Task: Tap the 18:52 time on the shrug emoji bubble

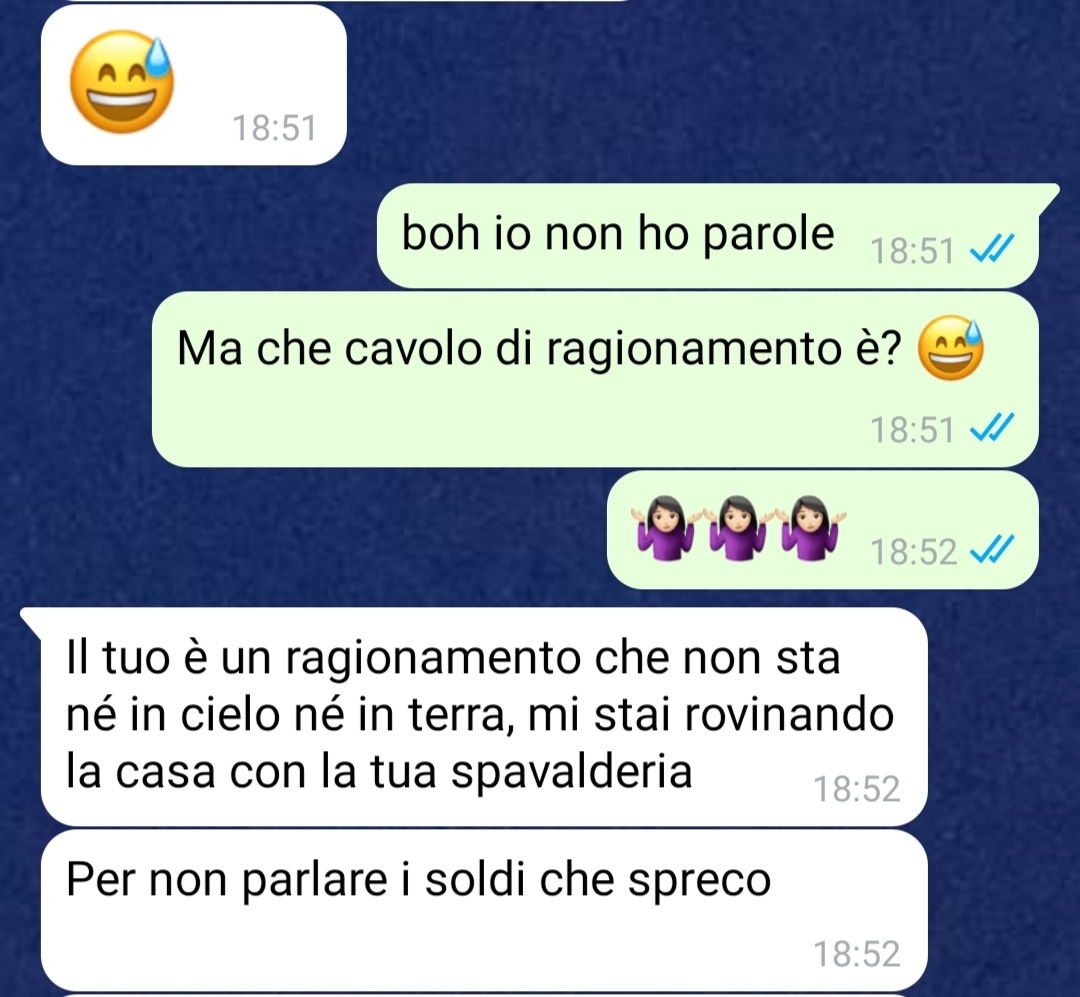Action: click(913, 552)
